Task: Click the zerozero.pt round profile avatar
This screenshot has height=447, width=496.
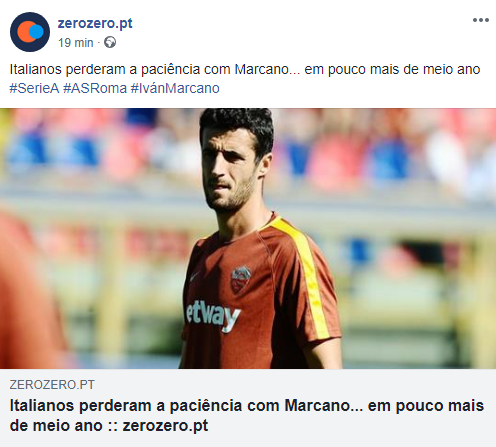Action: pyautogui.click(x=30, y=32)
